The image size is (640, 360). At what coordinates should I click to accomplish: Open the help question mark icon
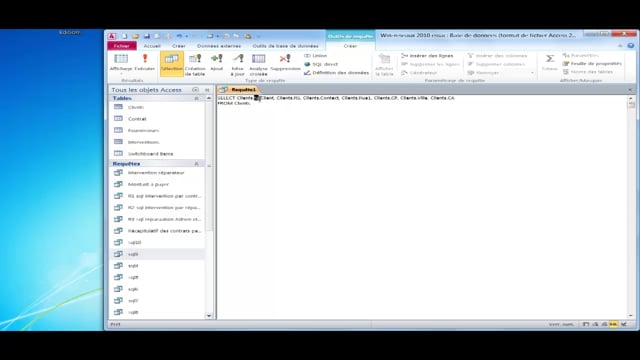point(631,46)
